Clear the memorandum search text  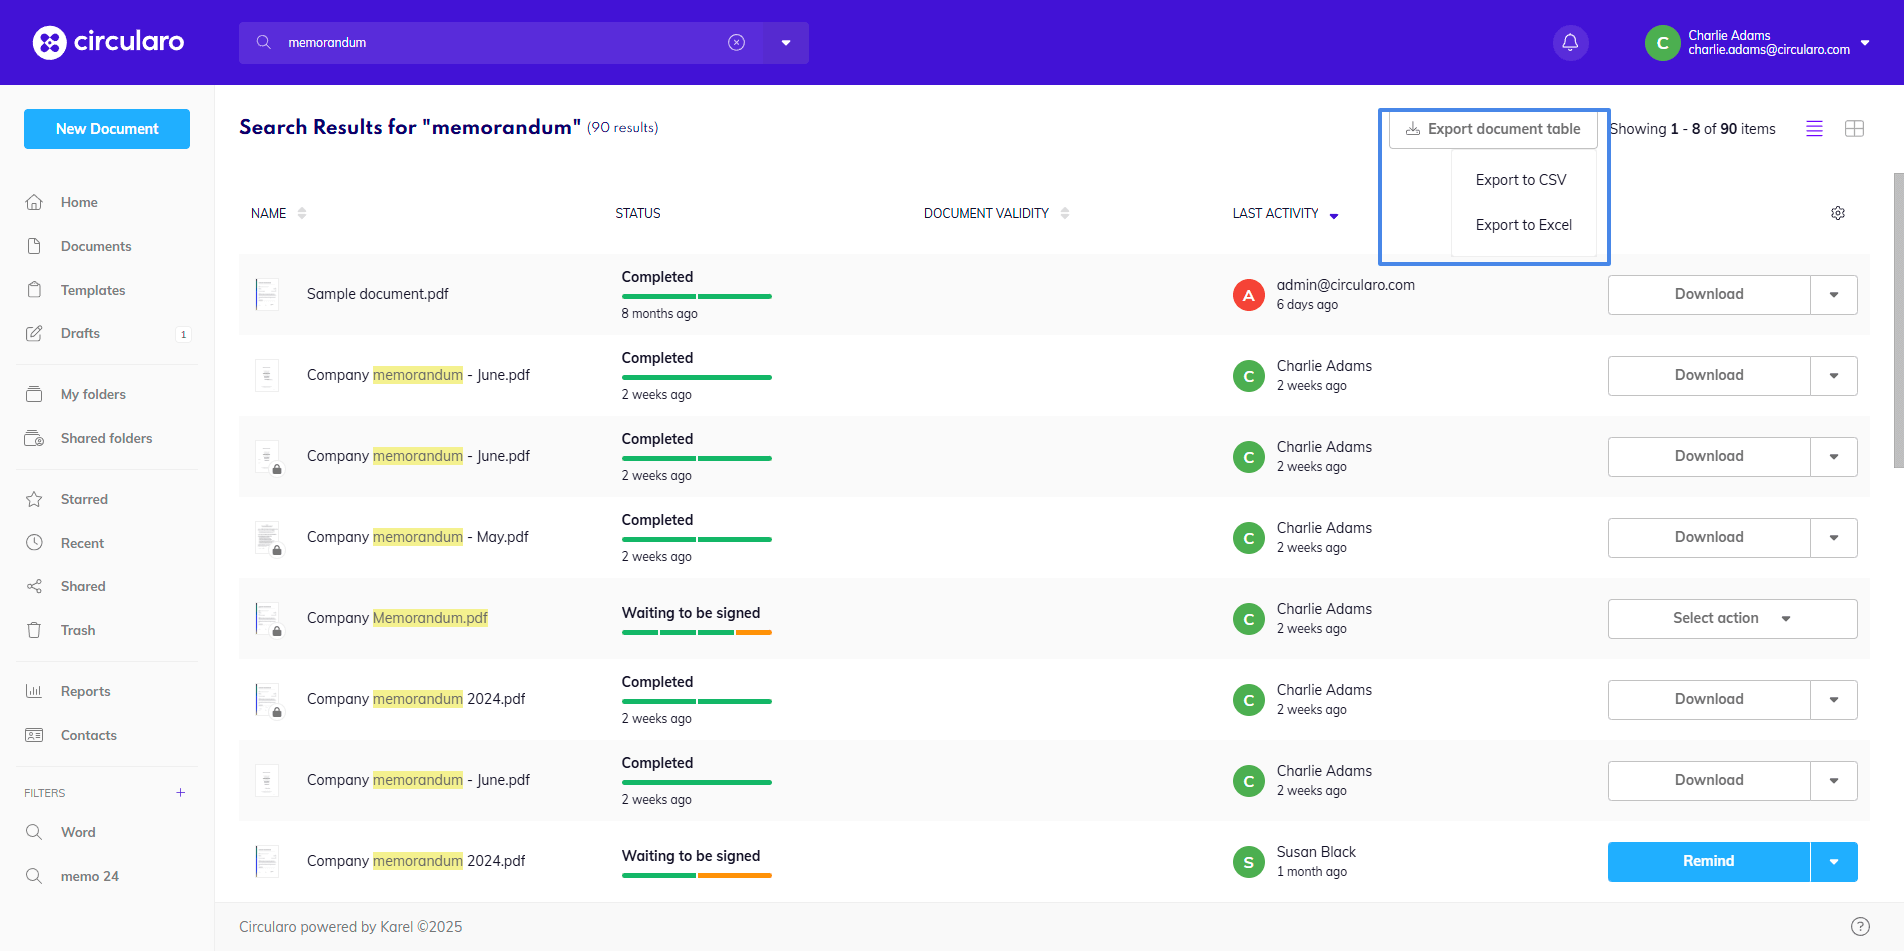click(x=736, y=42)
